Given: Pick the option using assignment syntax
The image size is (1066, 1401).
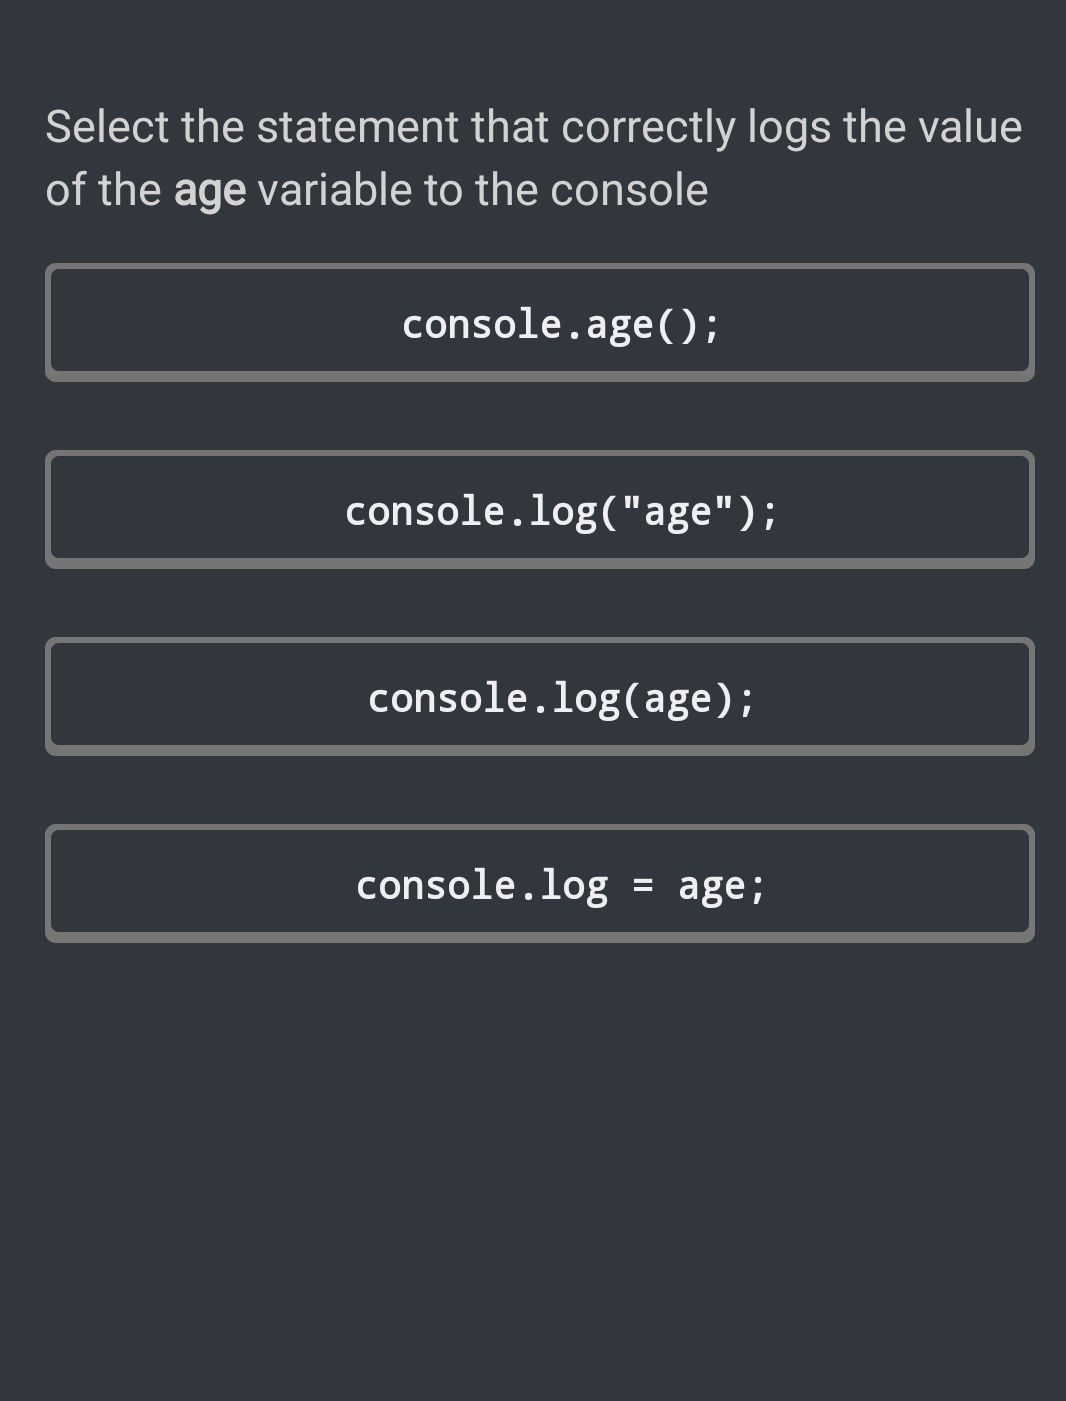Looking at the screenshot, I should 540,883.
